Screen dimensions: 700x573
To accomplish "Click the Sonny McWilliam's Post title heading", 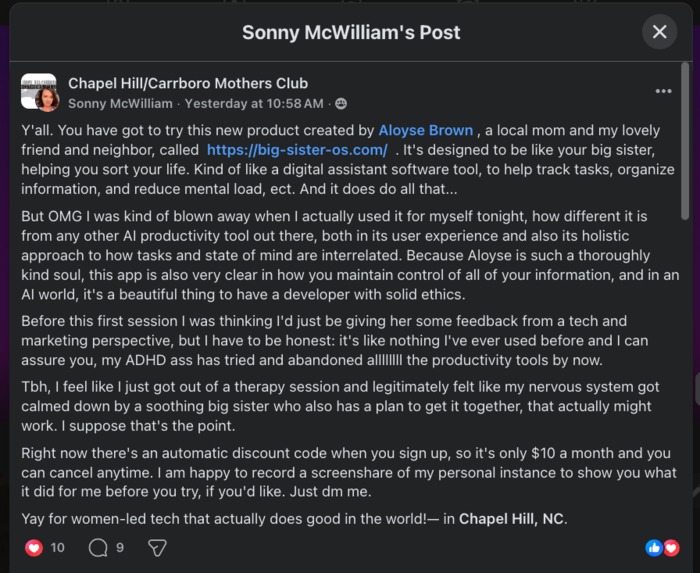I will click(351, 32).
